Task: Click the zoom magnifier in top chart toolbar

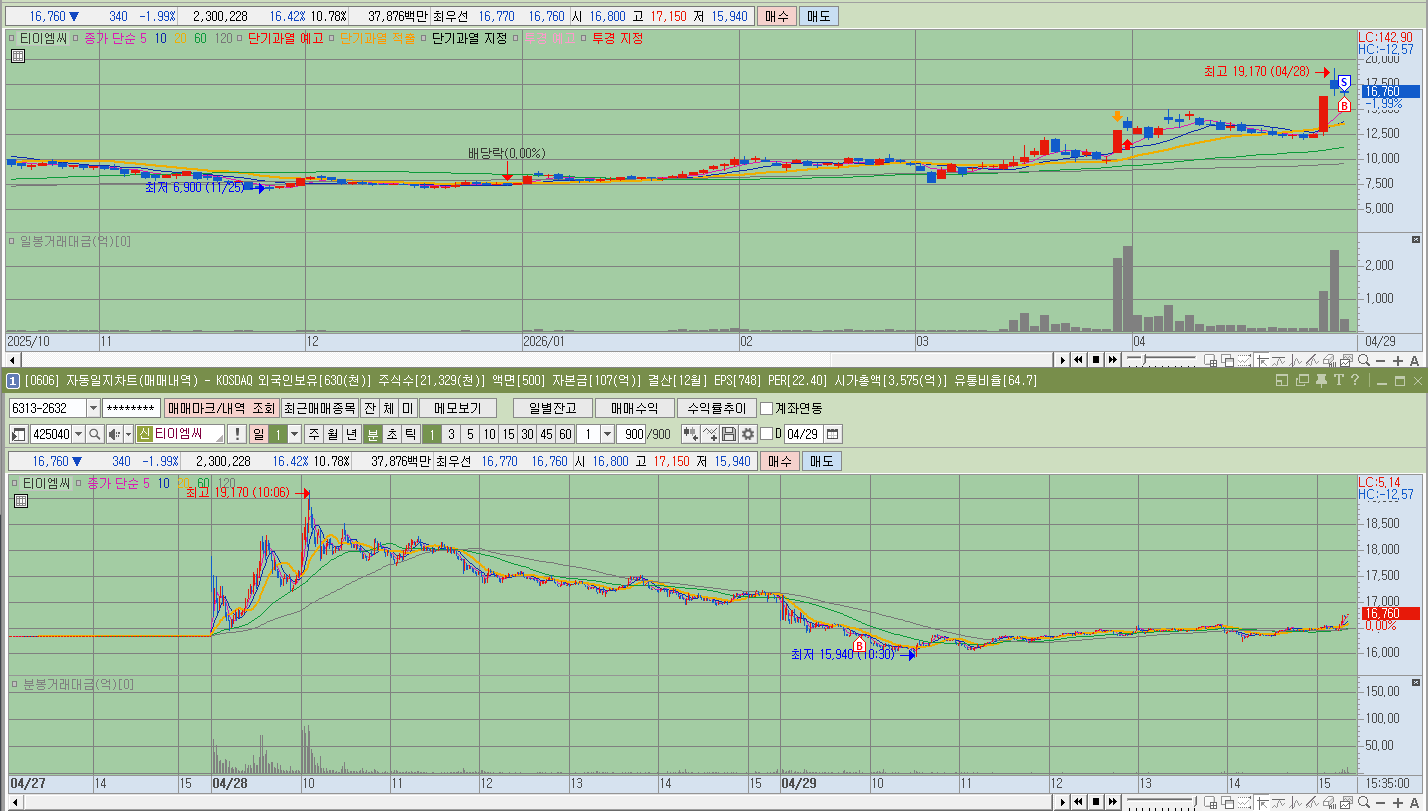Action: 1364,360
